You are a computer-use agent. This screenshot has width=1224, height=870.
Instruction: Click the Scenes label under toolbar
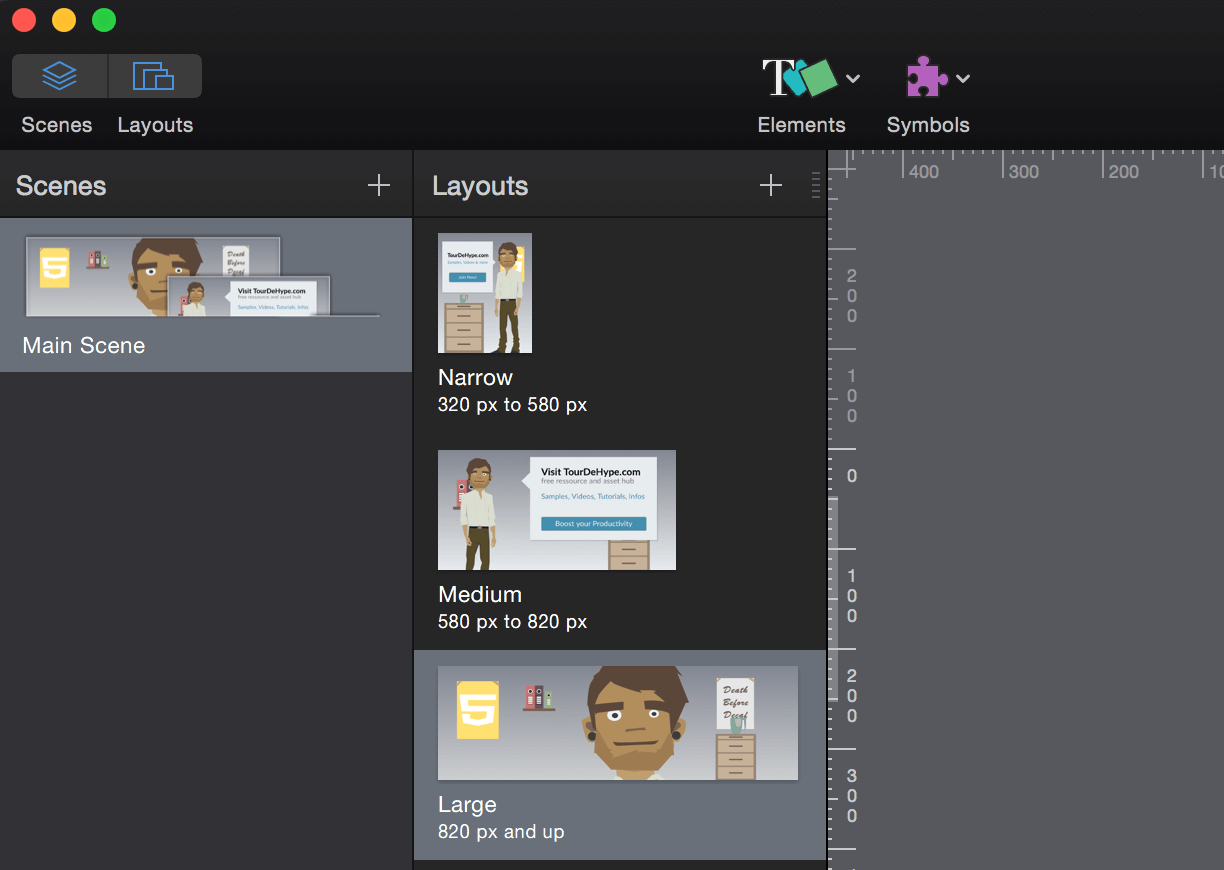[x=57, y=125]
